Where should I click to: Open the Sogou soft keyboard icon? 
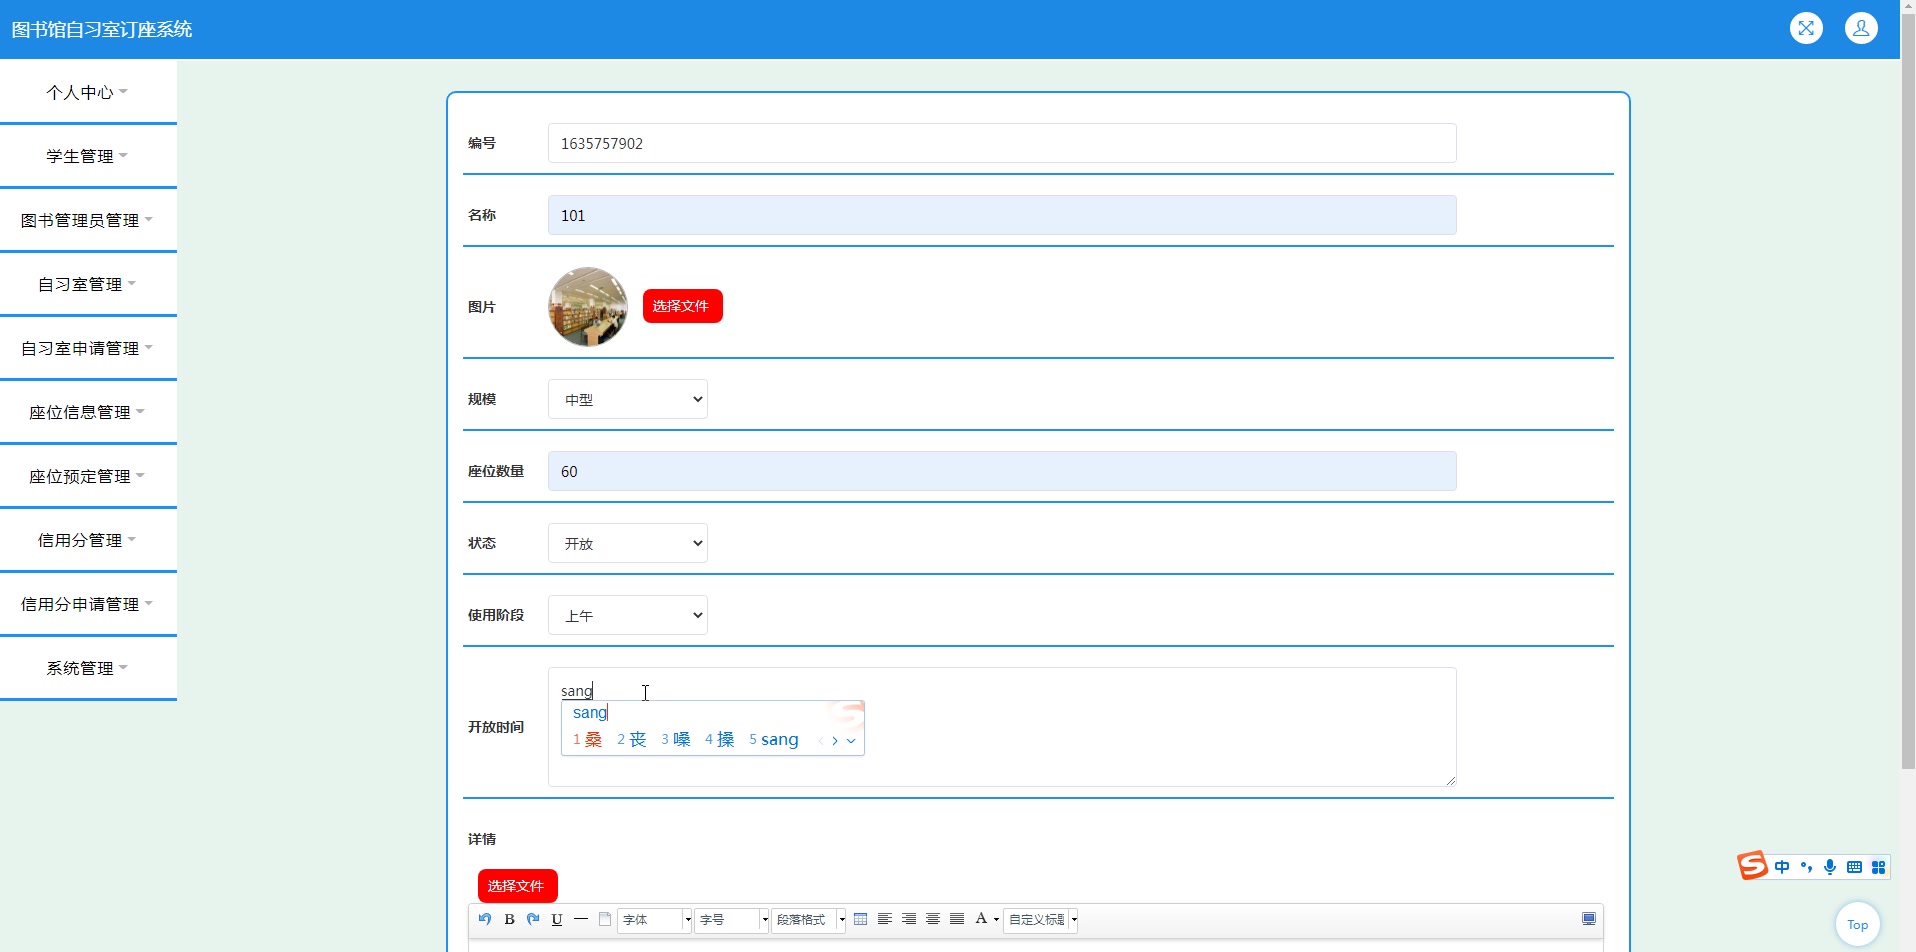pos(1855,866)
